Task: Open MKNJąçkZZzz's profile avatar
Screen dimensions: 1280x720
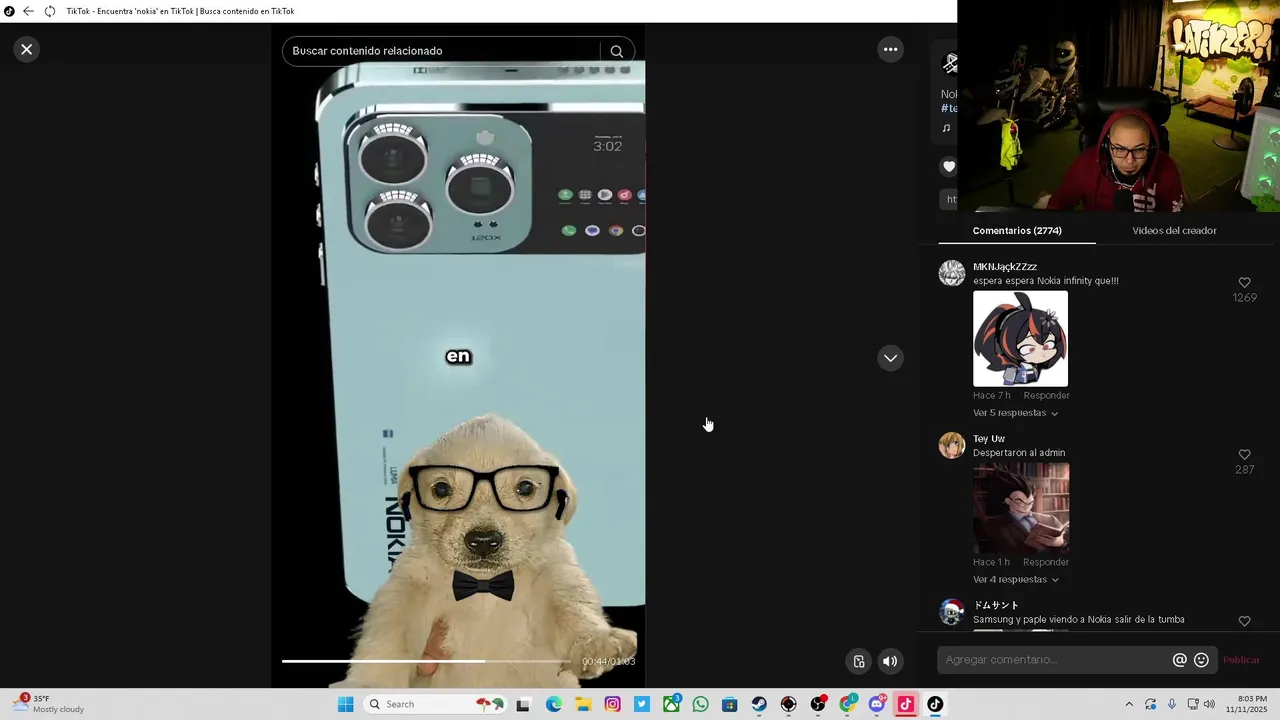Action: tap(952, 273)
